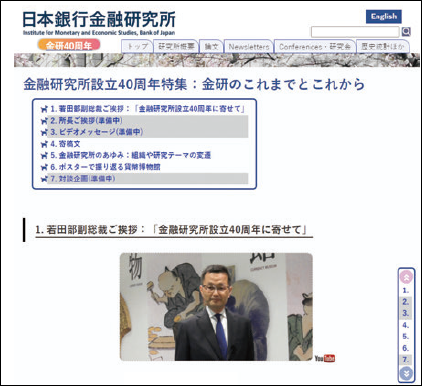Open the 歴史統計ほか tab
The image size is (422, 386).
(383, 47)
